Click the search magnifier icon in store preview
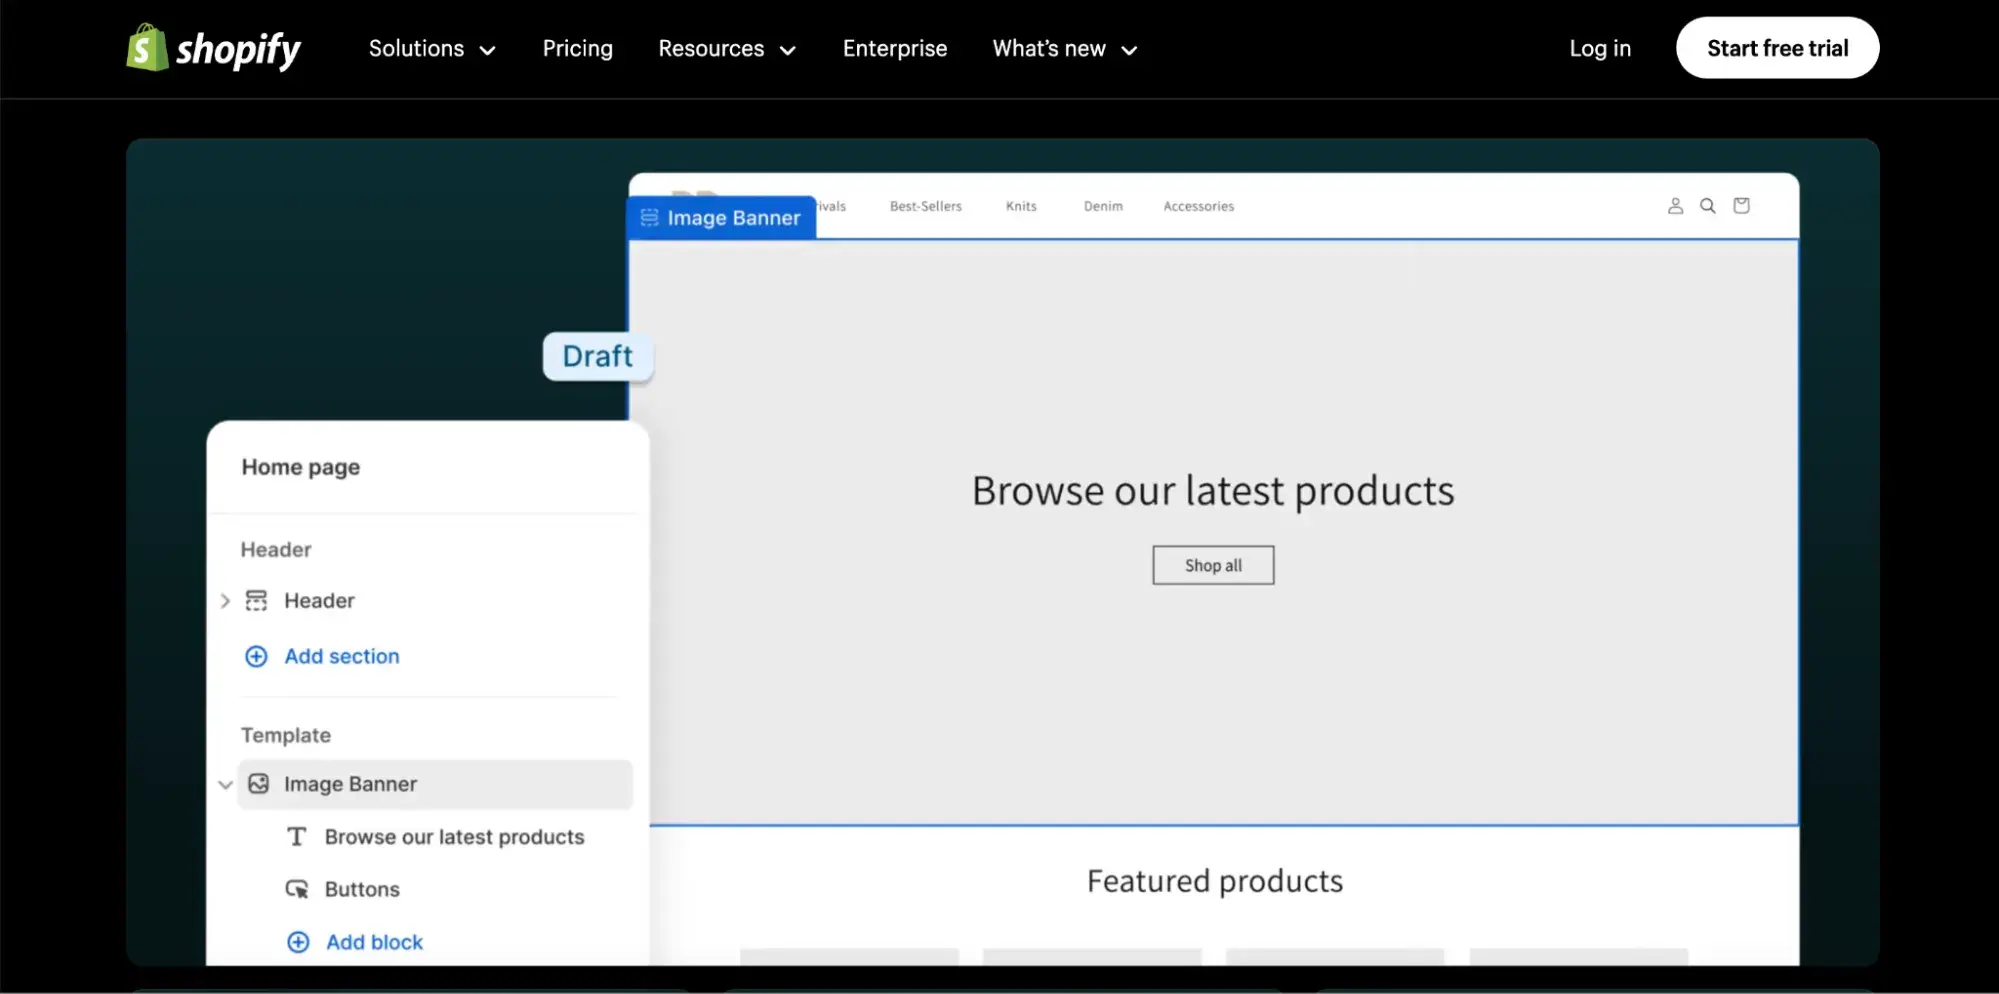 click(x=1708, y=206)
